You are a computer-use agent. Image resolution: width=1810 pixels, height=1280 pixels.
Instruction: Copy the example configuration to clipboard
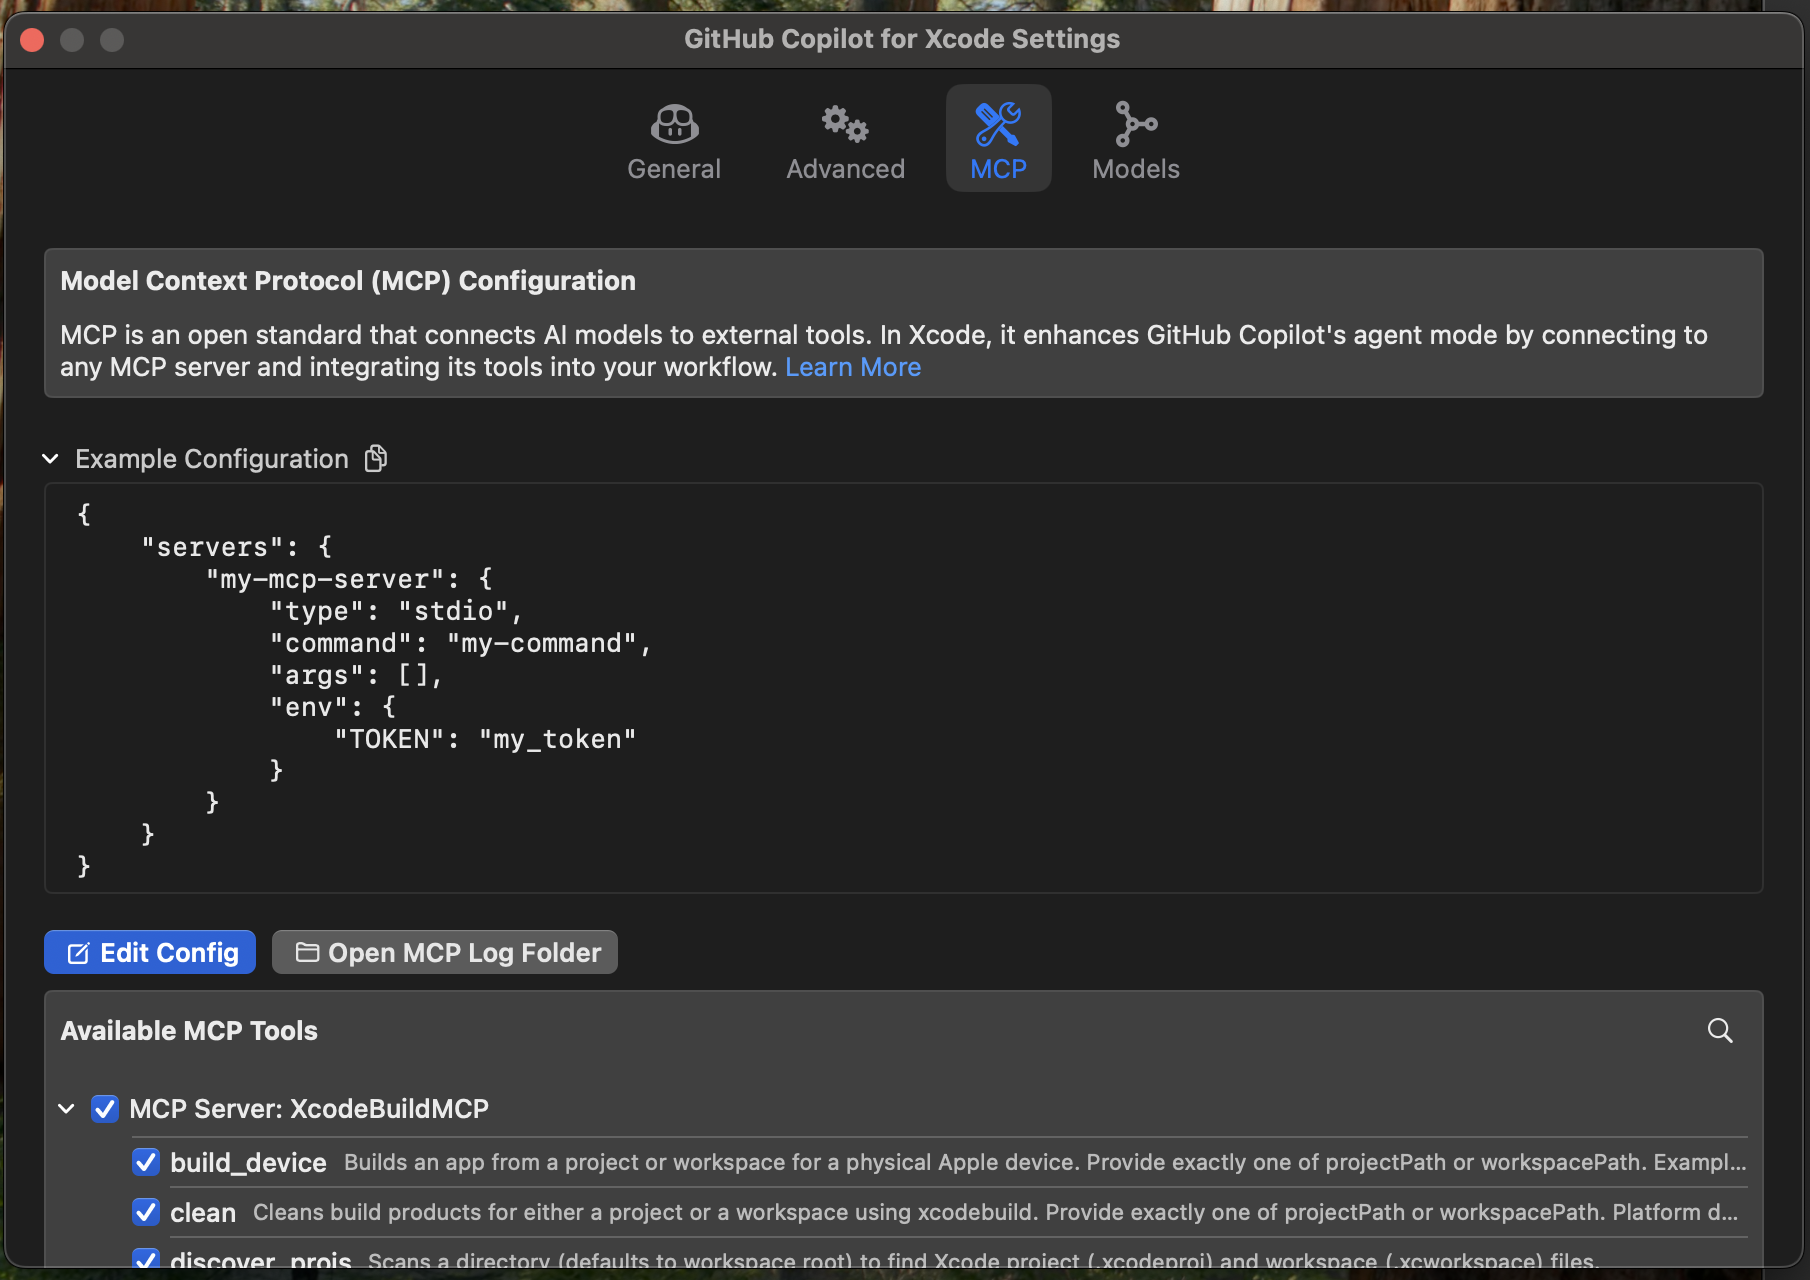pos(376,459)
